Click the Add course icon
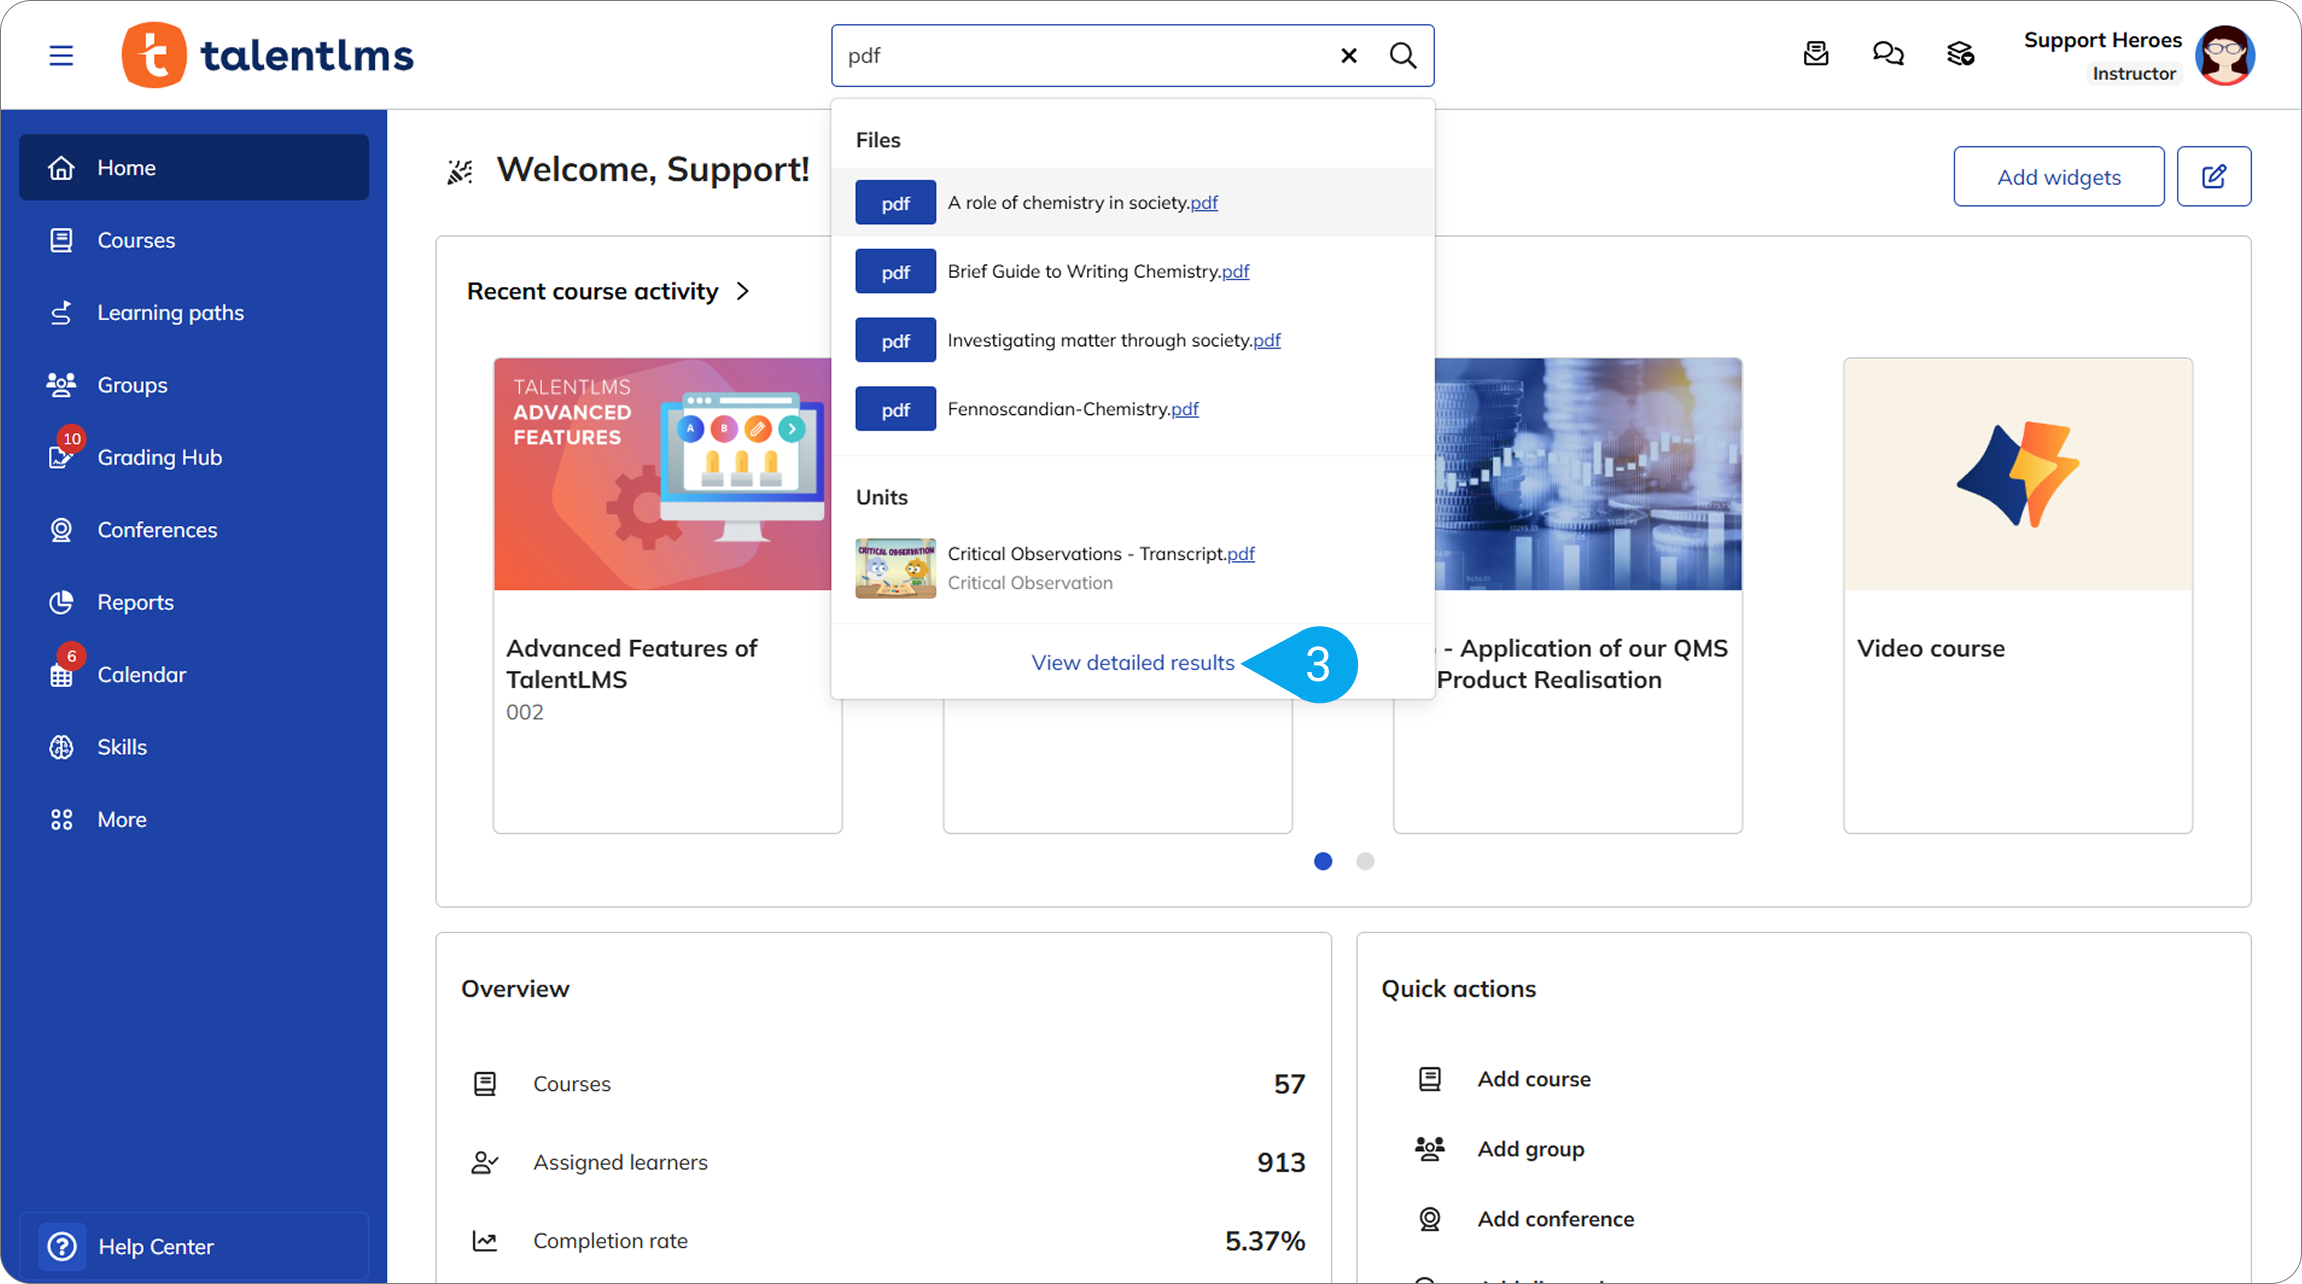Viewport: 2302px width, 1284px height. click(x=1430, y=1079)
